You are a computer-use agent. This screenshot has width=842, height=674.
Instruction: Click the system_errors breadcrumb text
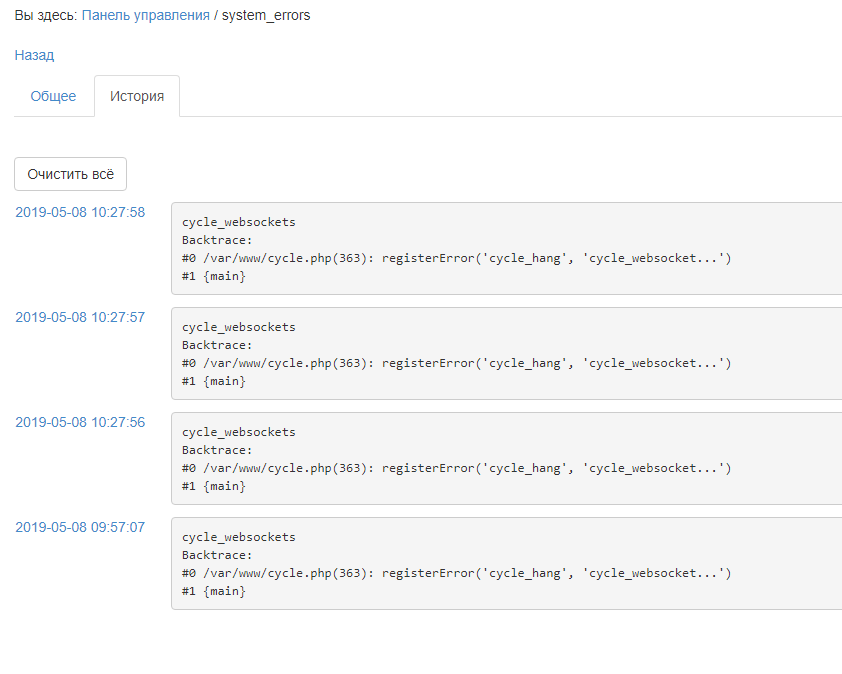click(x=266, y=16)
